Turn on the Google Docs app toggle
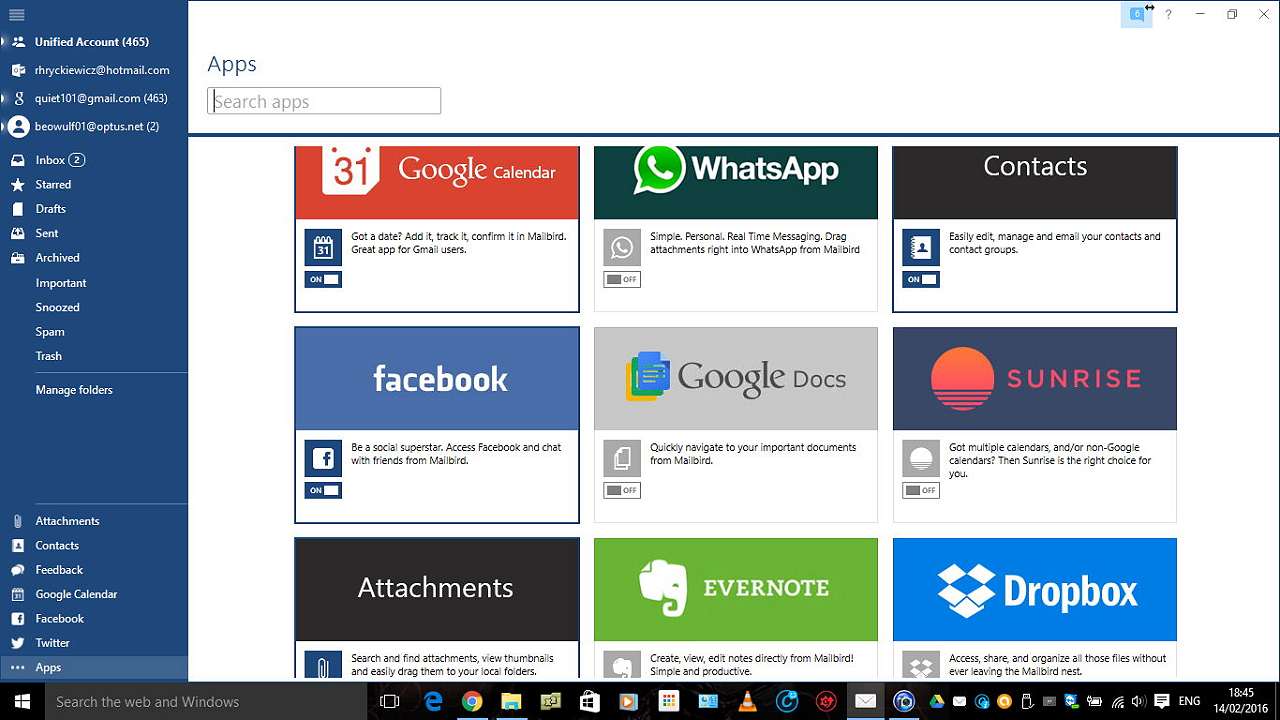This screenshot has width=1280, height=720. pyautogui.click(x=622, y=490)
